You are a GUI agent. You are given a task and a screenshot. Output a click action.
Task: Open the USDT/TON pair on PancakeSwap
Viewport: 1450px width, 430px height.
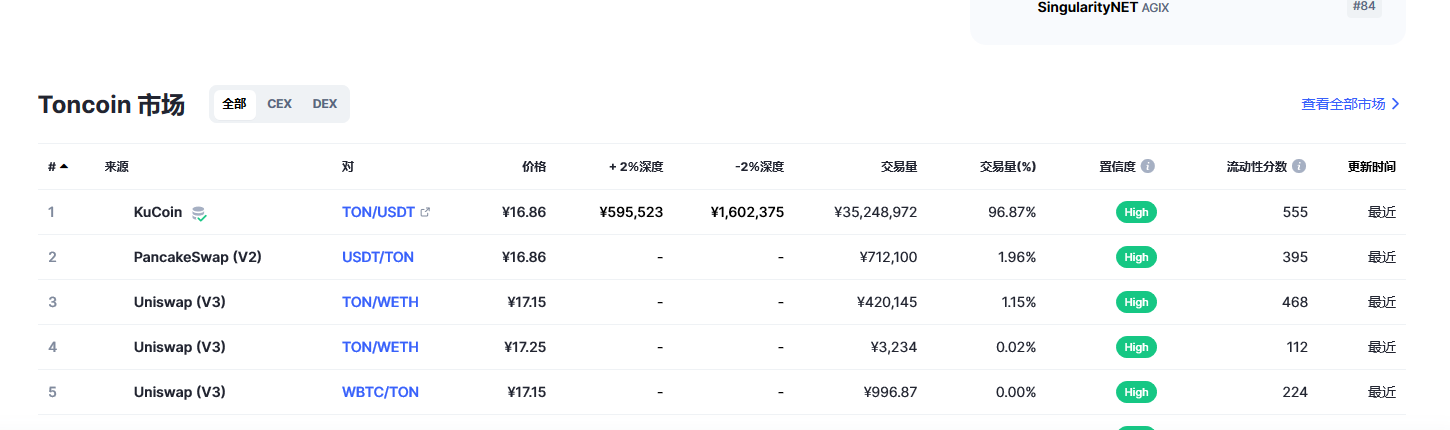378,257
